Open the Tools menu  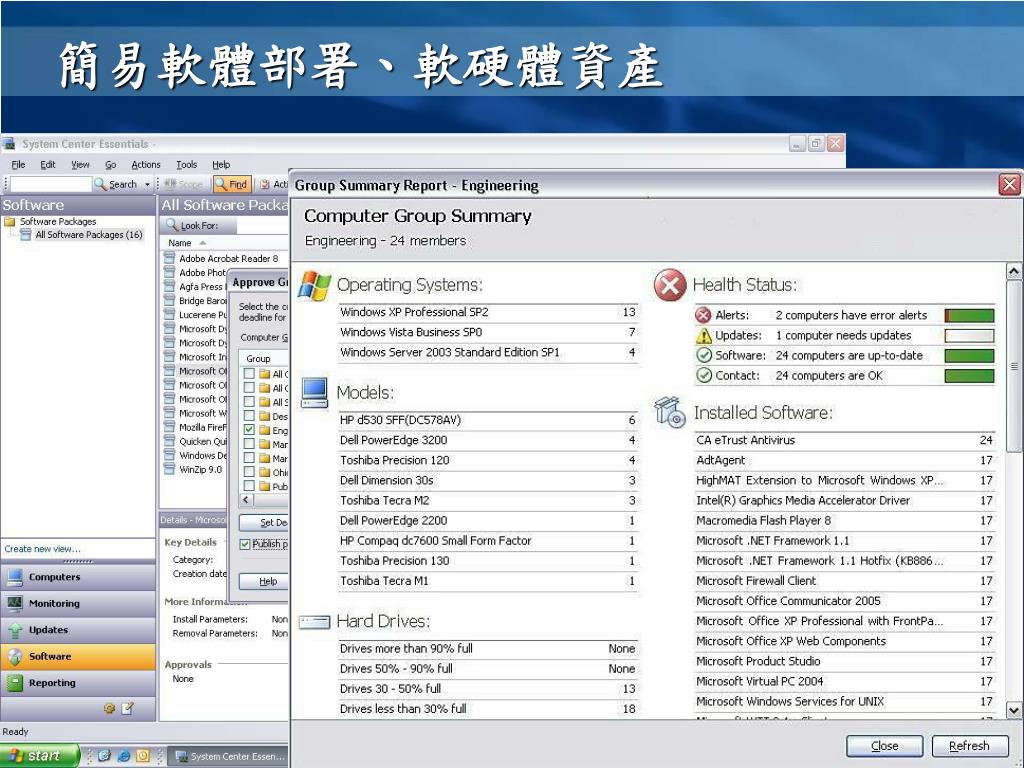click(x=186, y=165)
